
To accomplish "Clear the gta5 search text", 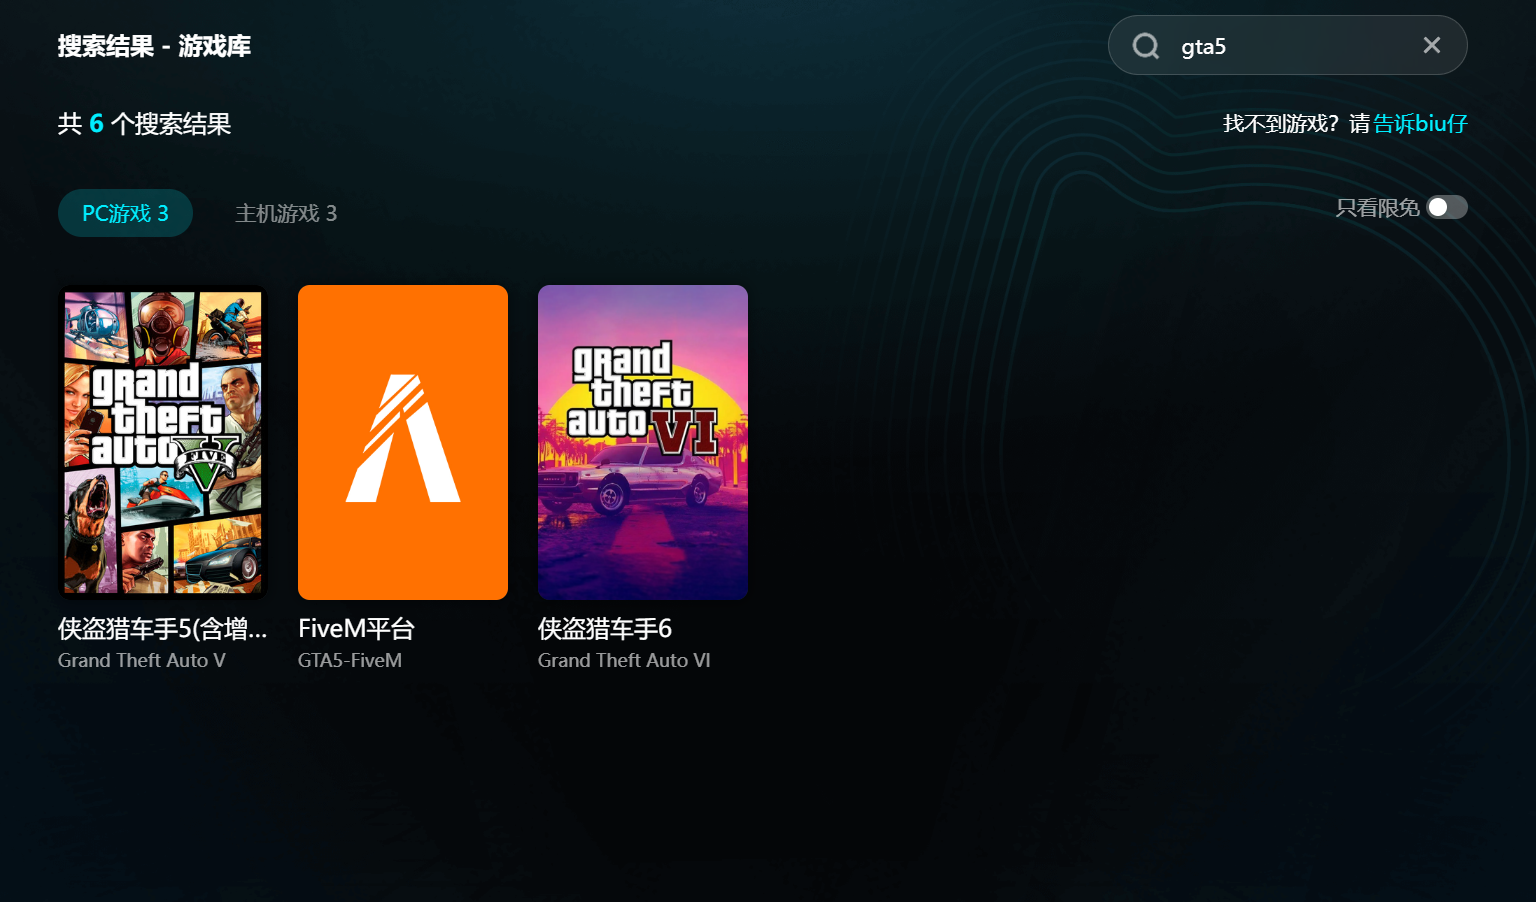I will pos(1432,45).
